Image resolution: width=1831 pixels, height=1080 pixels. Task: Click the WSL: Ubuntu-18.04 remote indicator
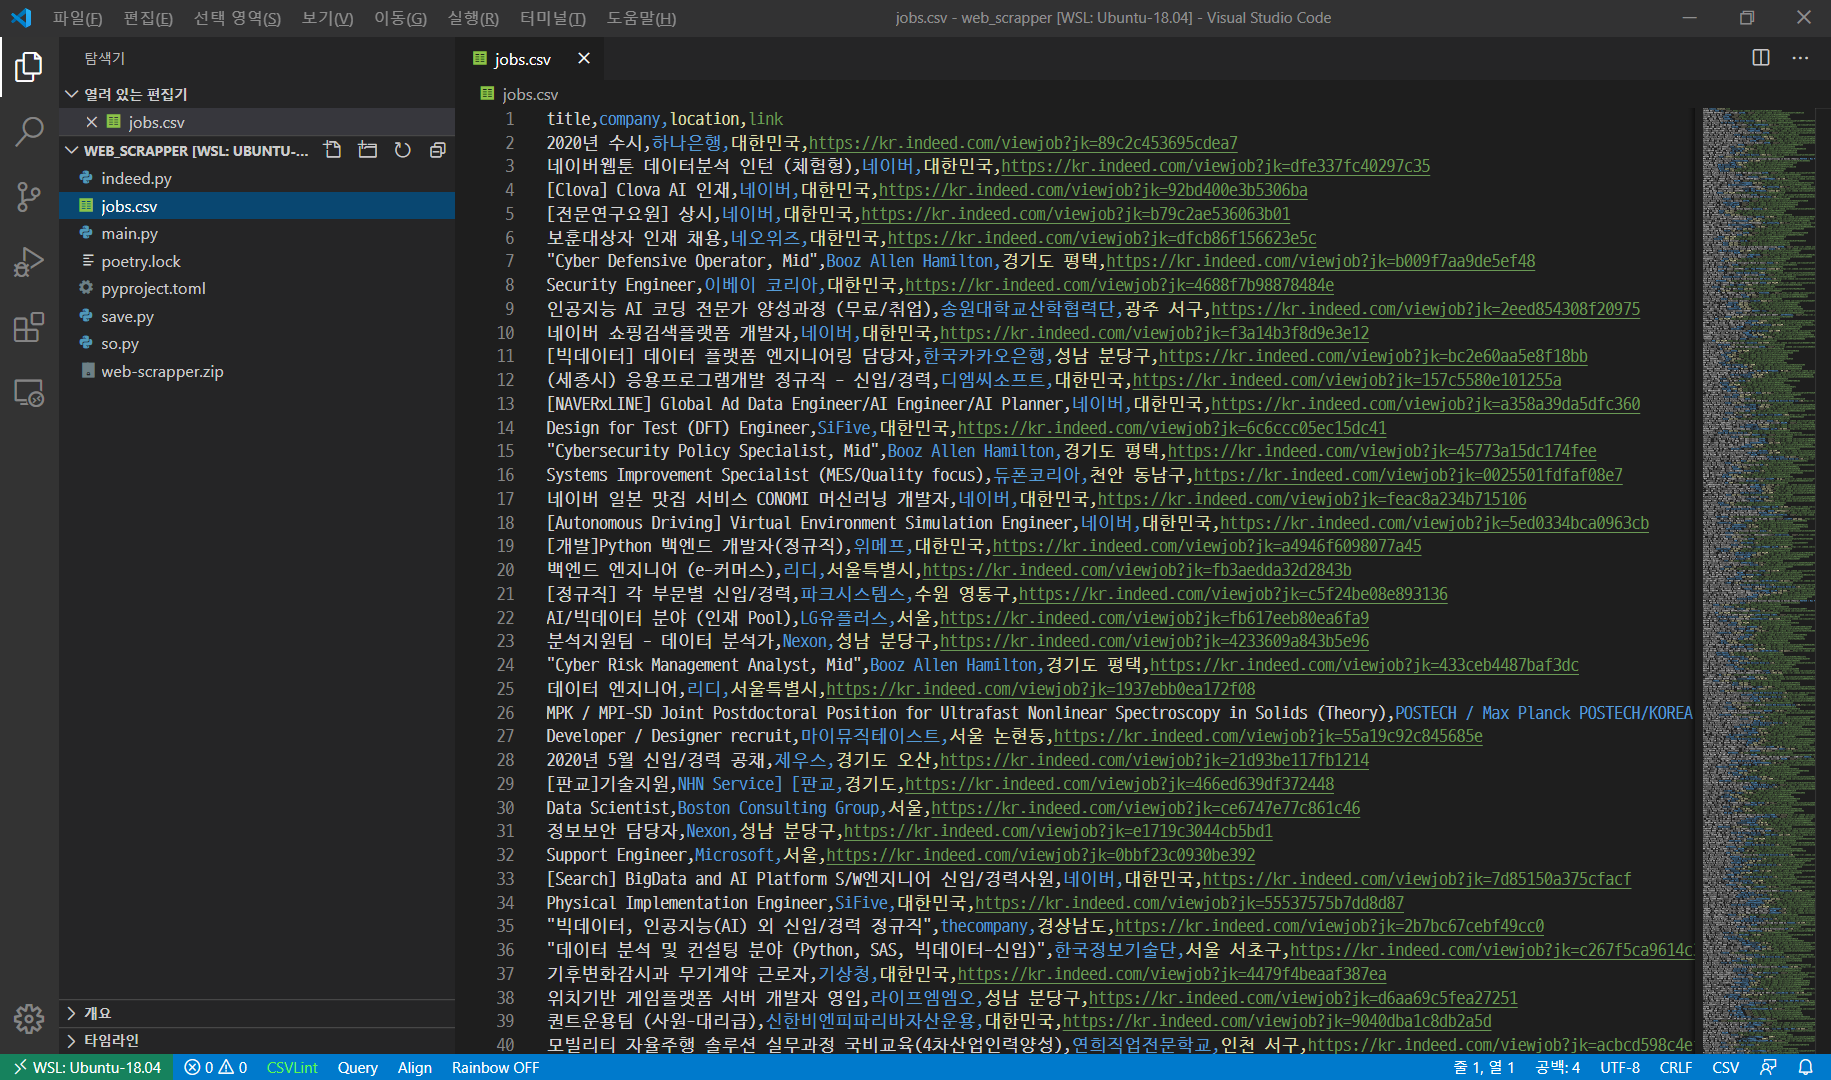pyautogui.click(x=86, y=1067)
